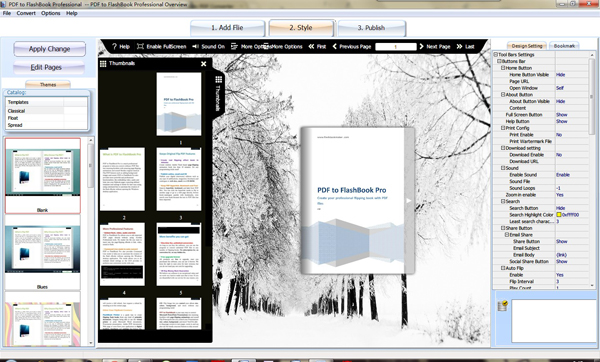Screen dimensions: 600x362
Task: Toggle Sound On speaker icon
Action: (195, 46)
